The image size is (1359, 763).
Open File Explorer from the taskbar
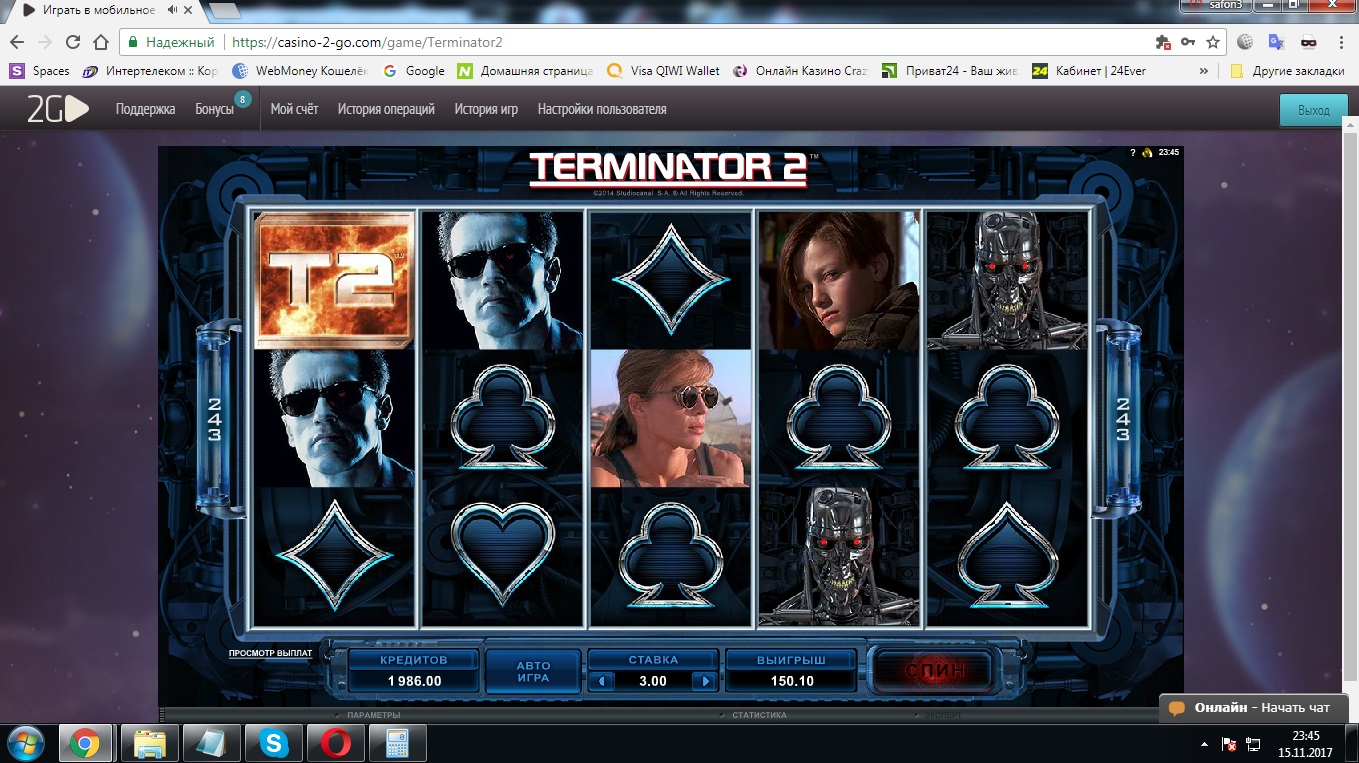pyautogui.click(x=149, y=743)
